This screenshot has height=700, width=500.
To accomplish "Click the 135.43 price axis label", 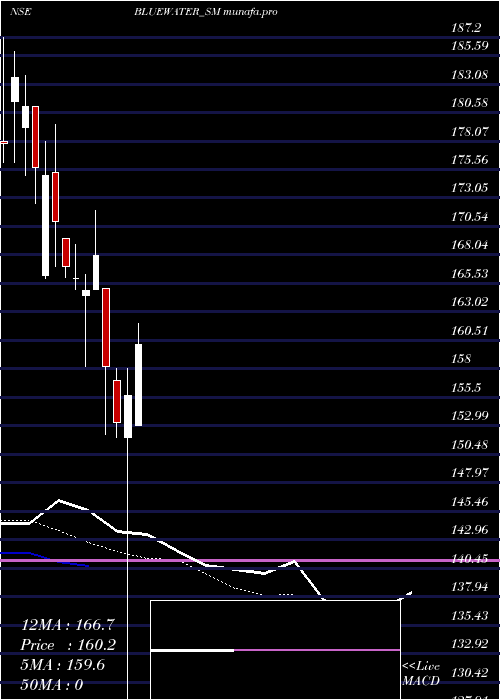I will (x=470, y=615).
